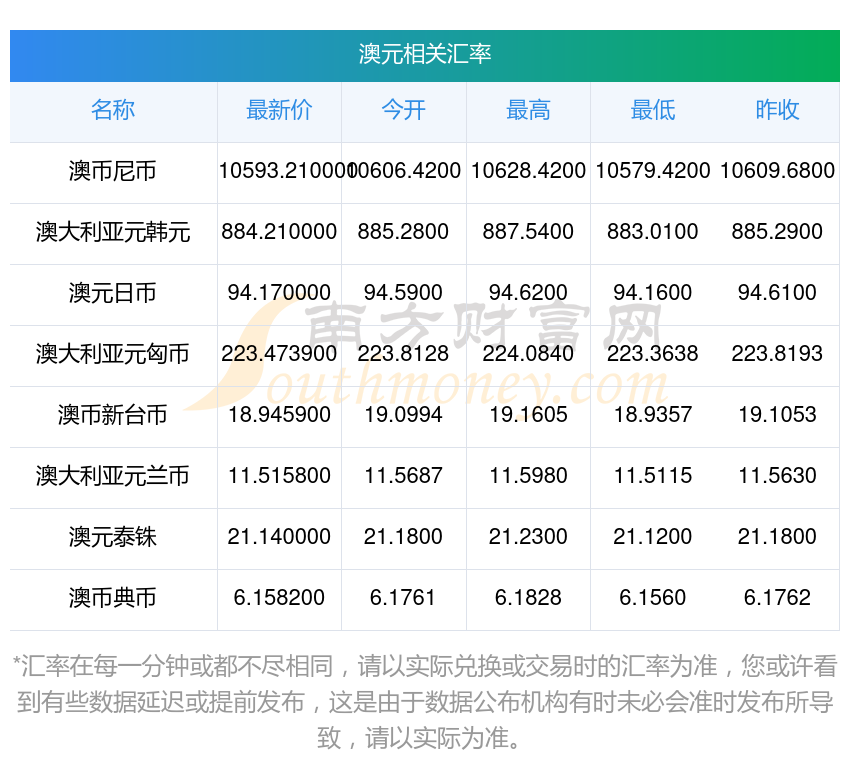Click the value 11.5687

pos(403,476)
